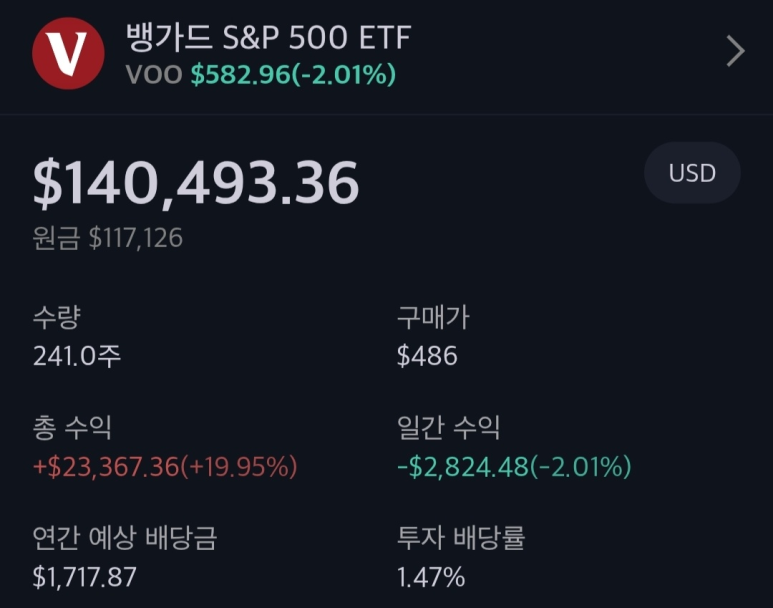Click the 총 수익 label

tap(72, 427)
